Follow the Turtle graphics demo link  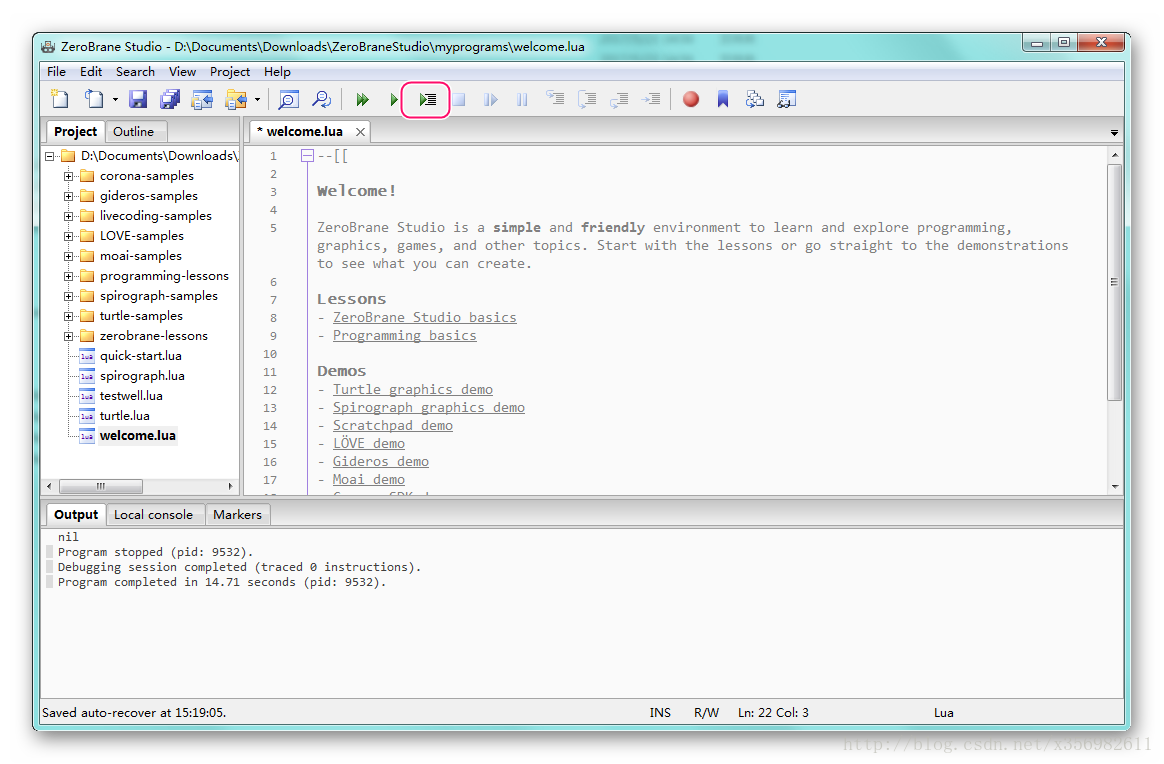[x=412, y=389]
